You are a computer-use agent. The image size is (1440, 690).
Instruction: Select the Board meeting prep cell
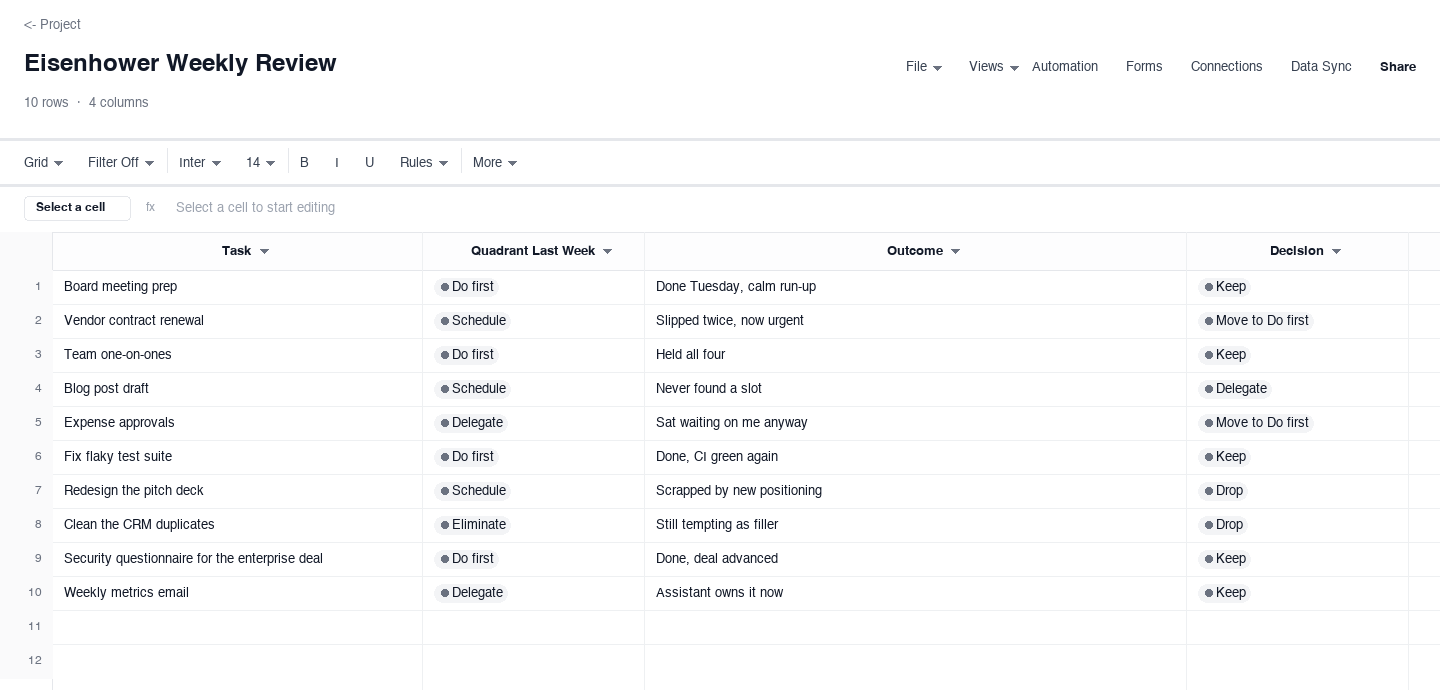point(237,287)
